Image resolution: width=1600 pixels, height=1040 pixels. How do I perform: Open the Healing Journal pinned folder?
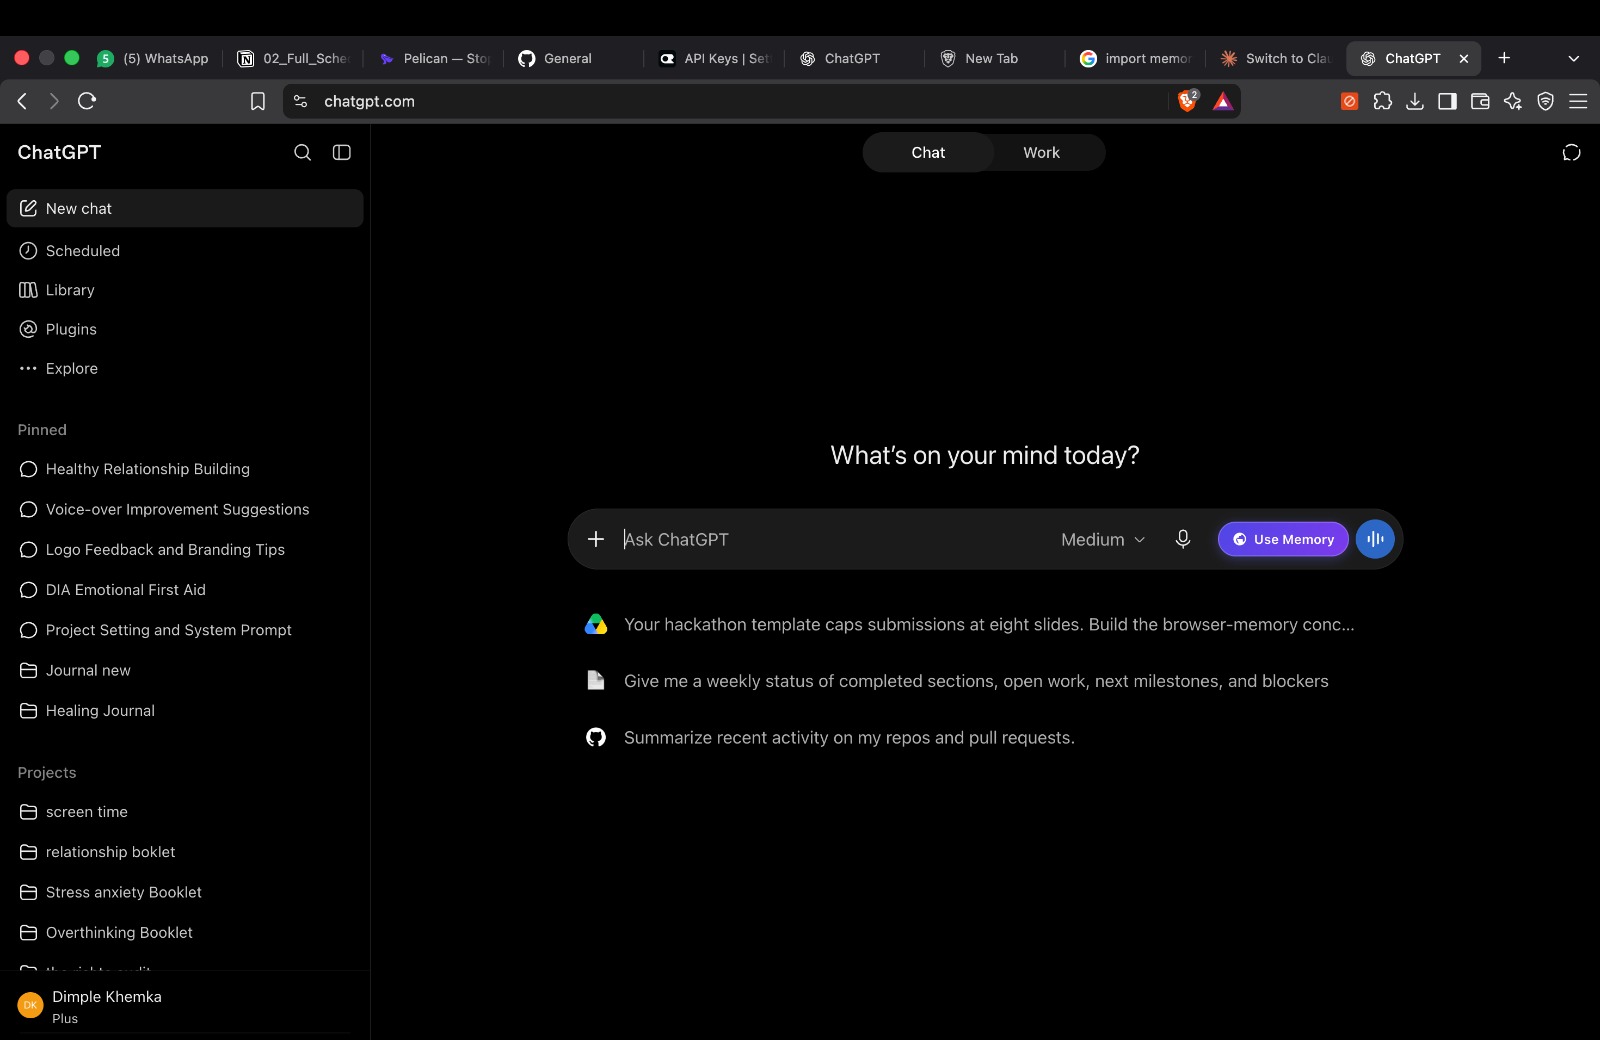(x=185, y=711)
